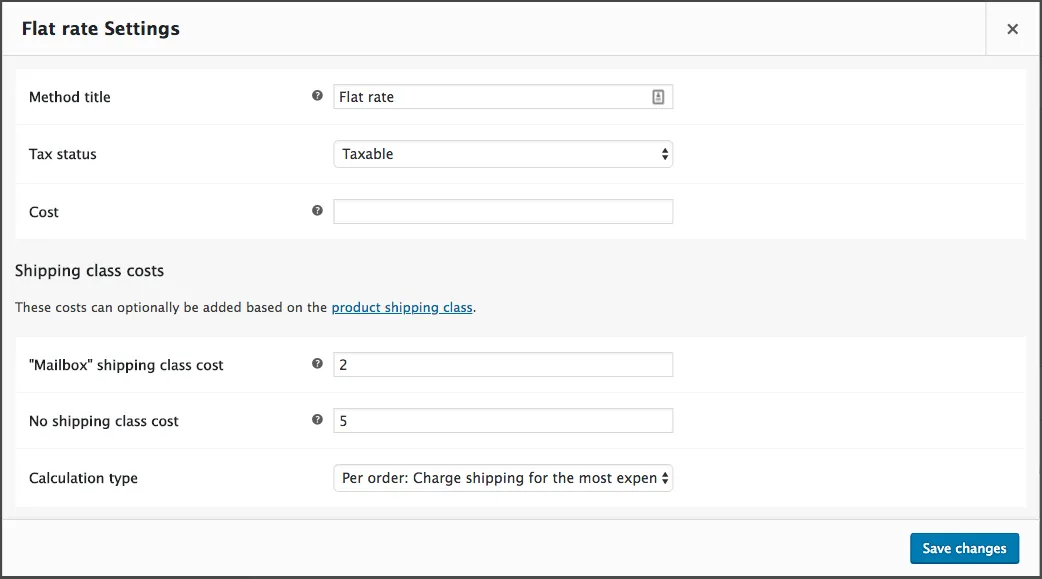1042x579 pixels.
Task: Click the "Mailbox" shipping class cost help icon
Action: point(317,364)
